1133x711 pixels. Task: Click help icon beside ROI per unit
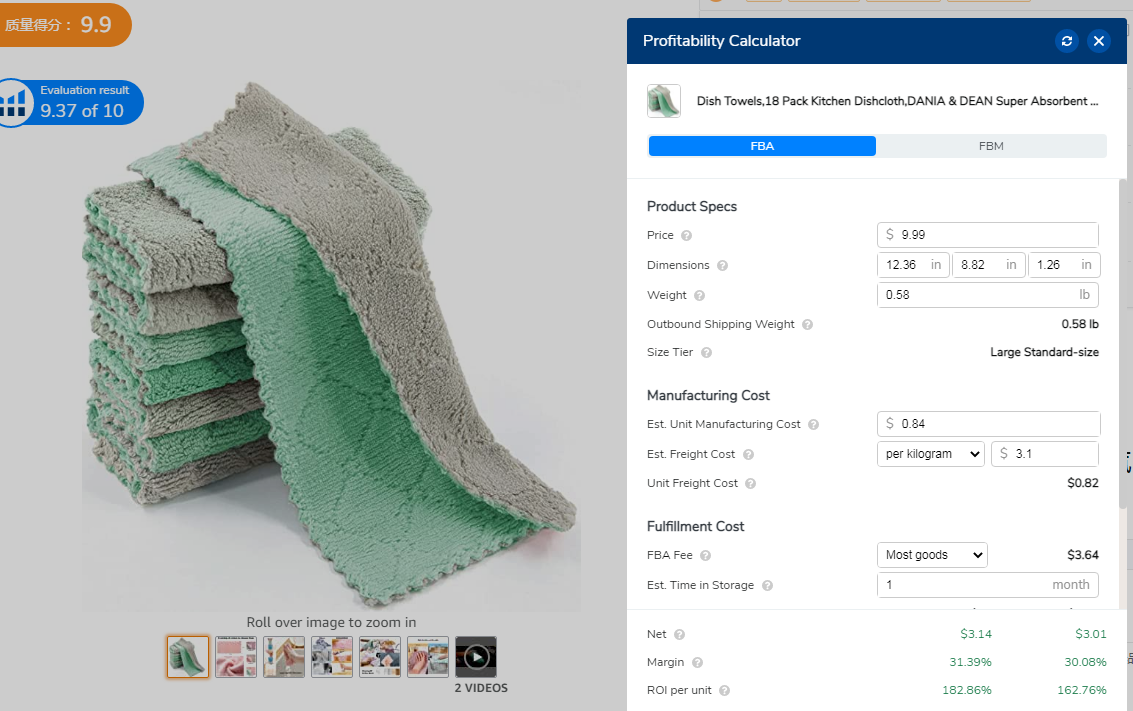724,691
